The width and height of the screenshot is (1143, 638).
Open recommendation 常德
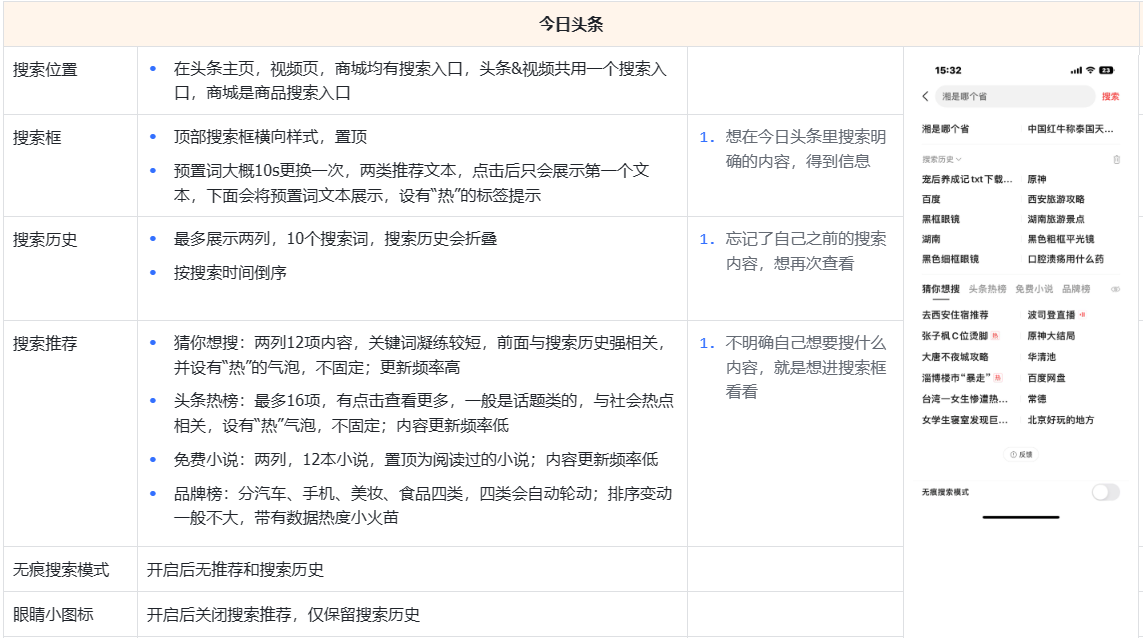tap(1037, 399)
